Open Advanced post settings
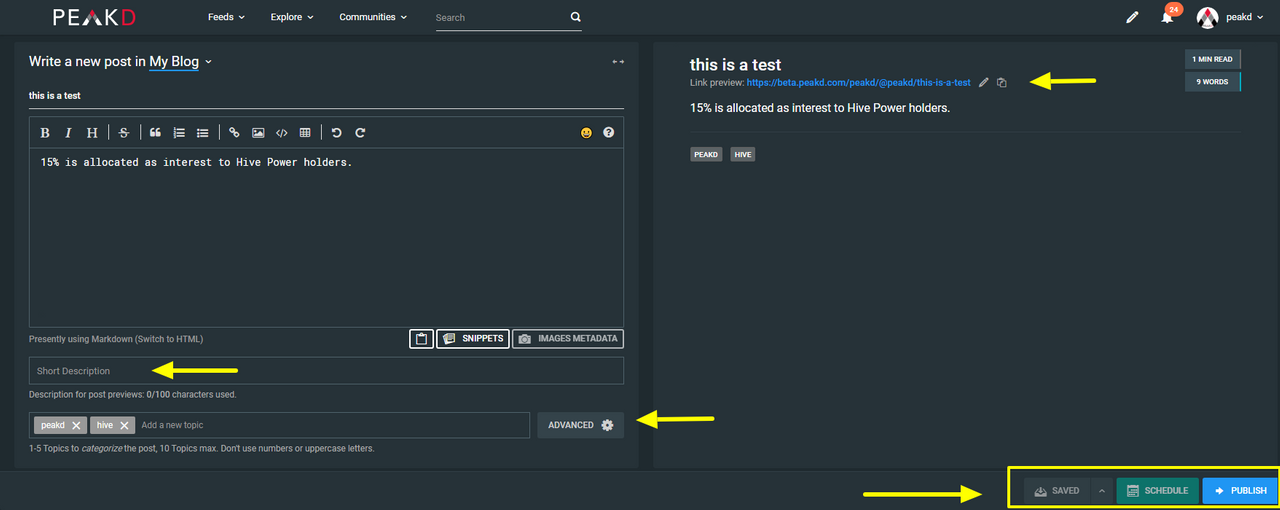Viewport: 1280px width, 510px height. [x=580, y=425]
